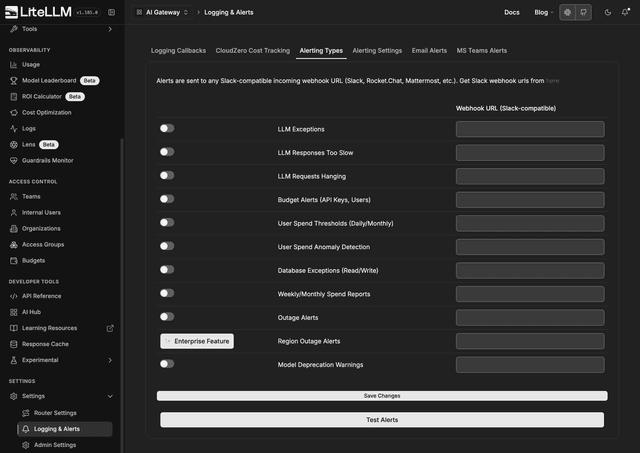Click the GitHub icon in header
The image size is (640, 453).
[584, 12]
